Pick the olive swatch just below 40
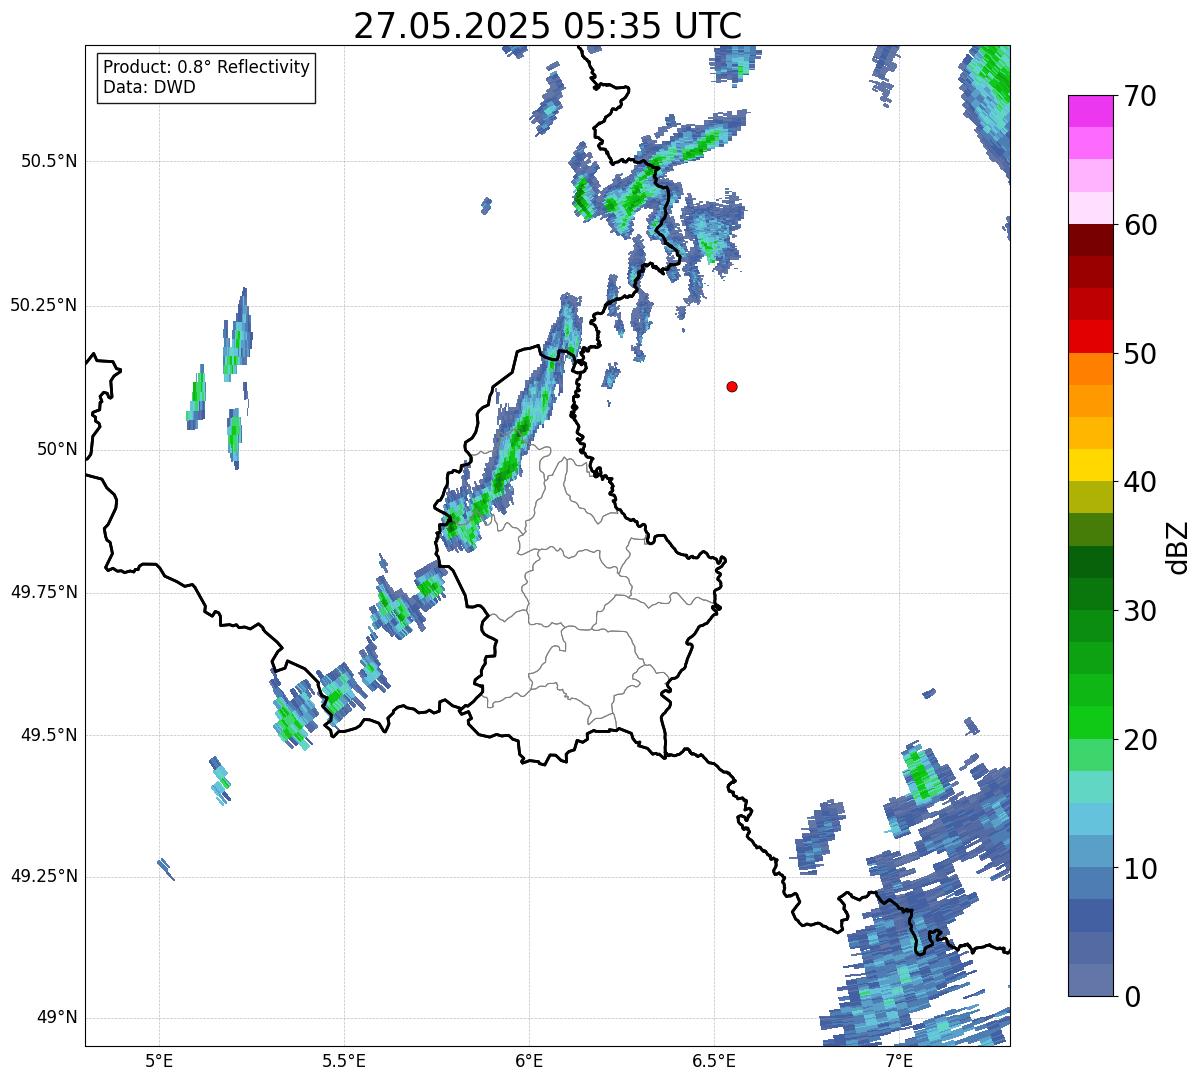Screen dimensions: 1202x1081 click(x=1091, y=497)
